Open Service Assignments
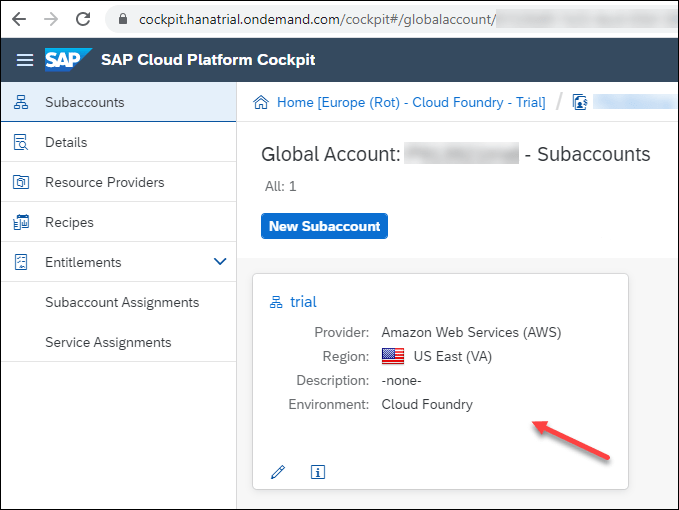679x510 pixels. 108,342
